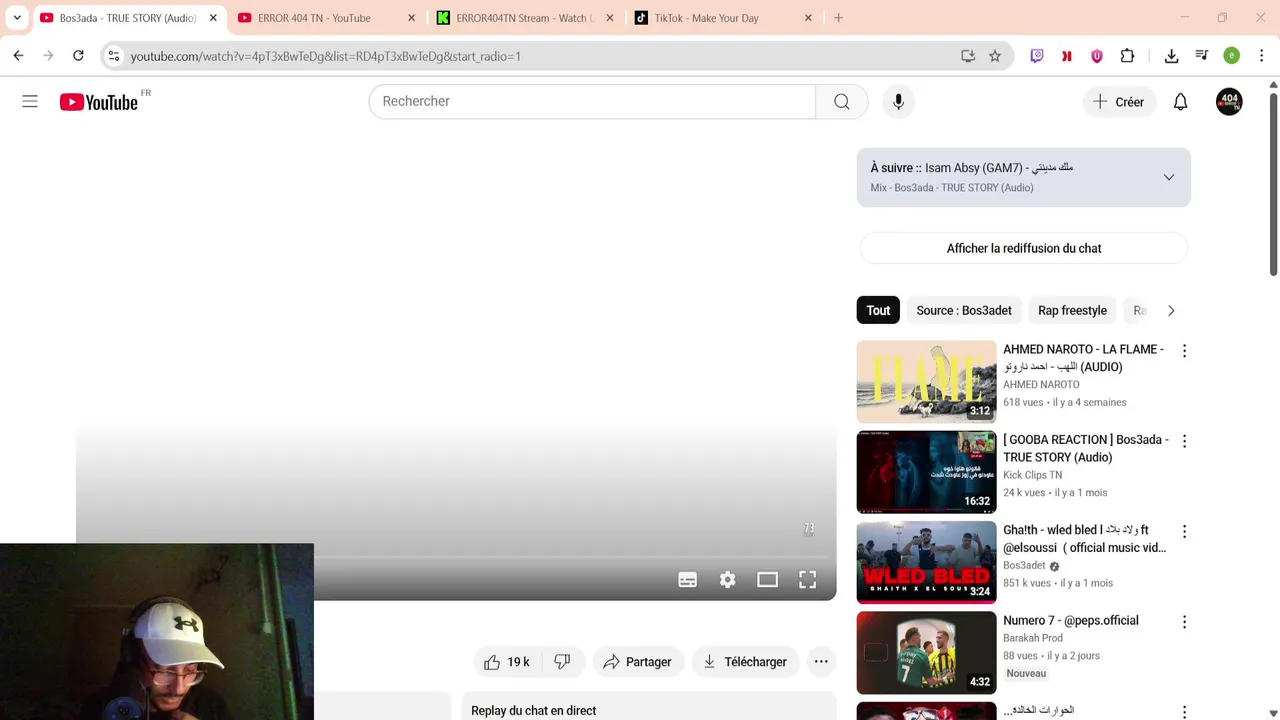Select the Source : Bos3adet filter chip
The width and height of the screenshot is (1280, 720).
point(964,311)
